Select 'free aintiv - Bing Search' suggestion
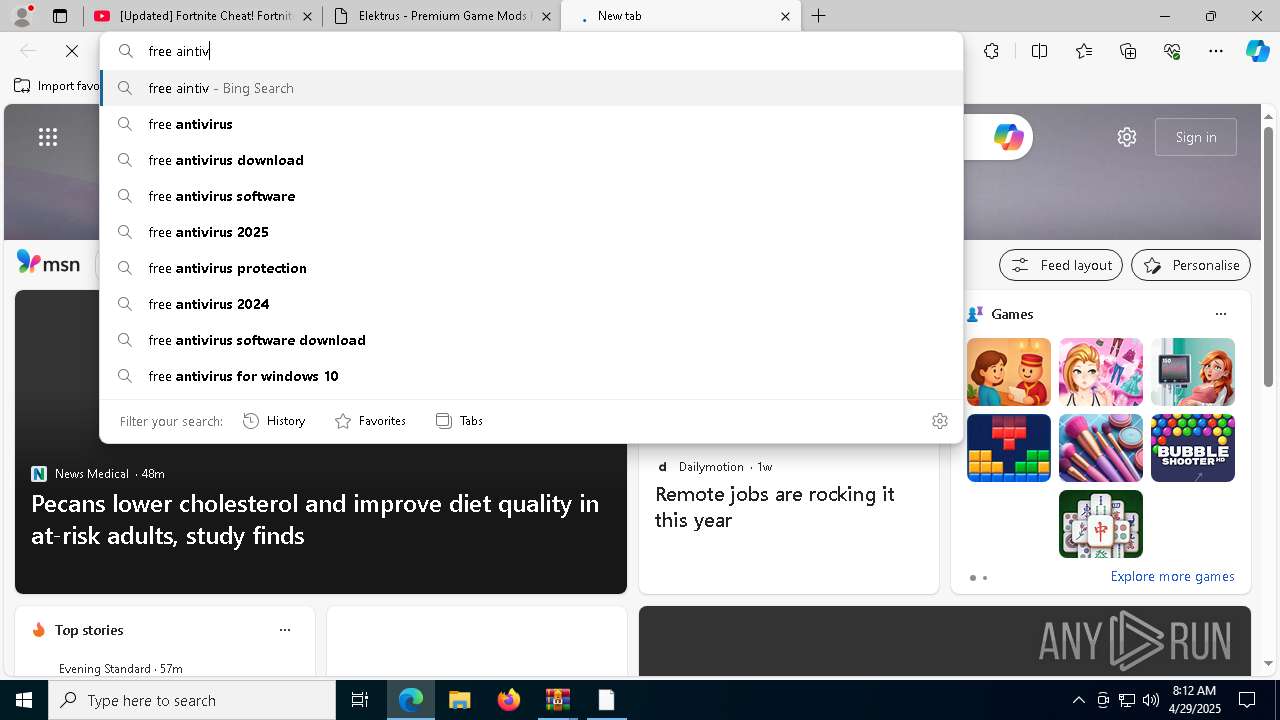Image resolution: width=1280 pixels, height=720 pixels. (532, 88)
